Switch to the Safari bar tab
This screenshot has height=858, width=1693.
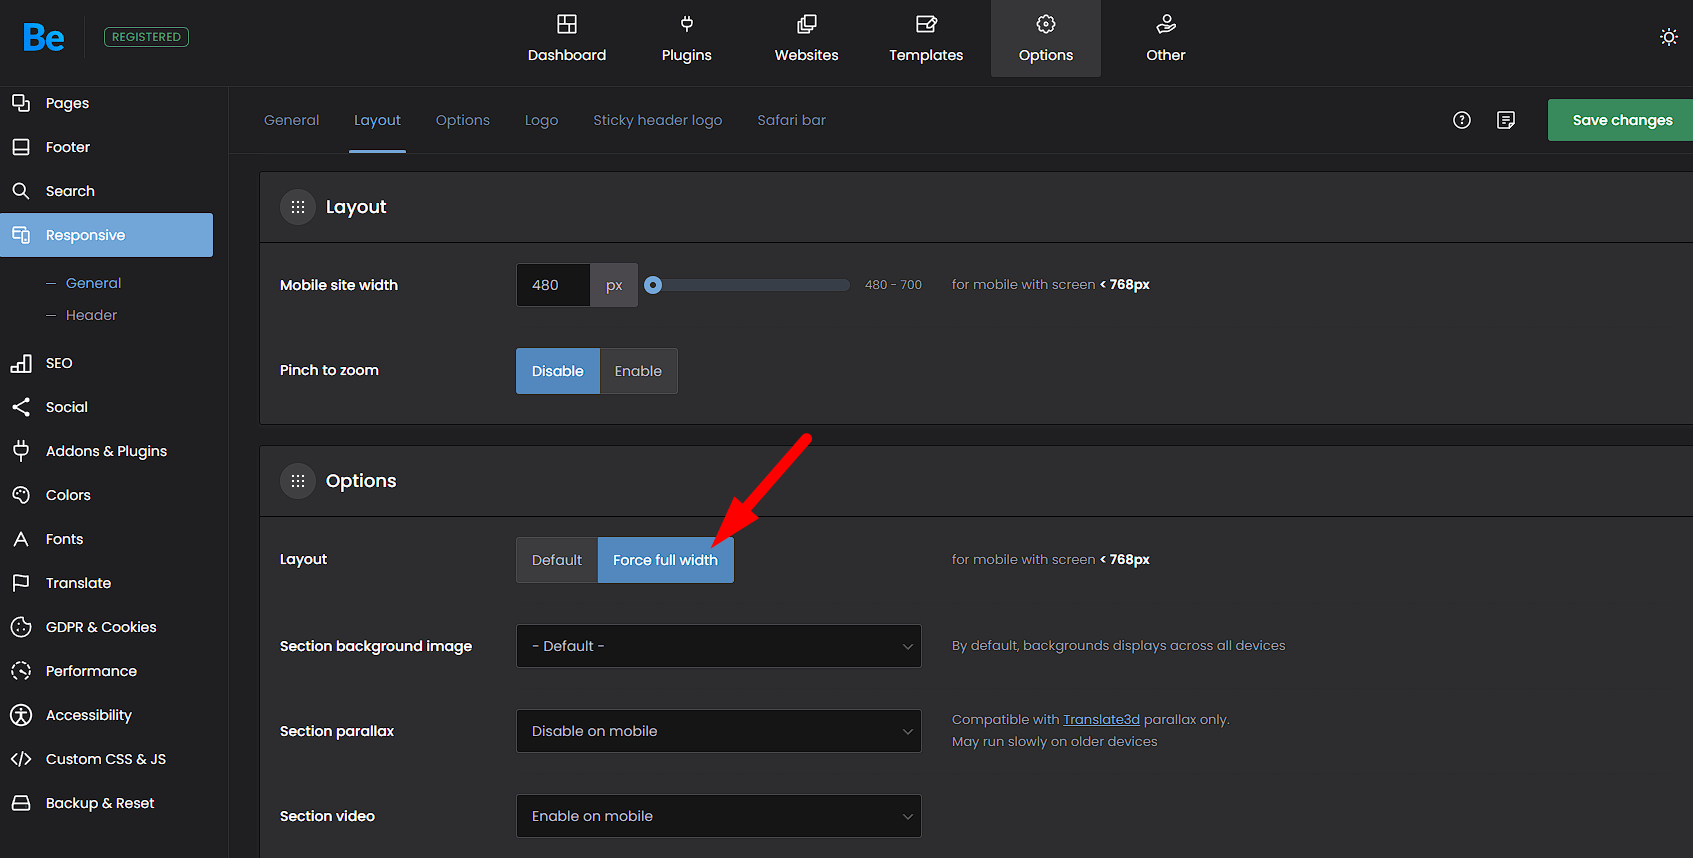tap(792, 120)
